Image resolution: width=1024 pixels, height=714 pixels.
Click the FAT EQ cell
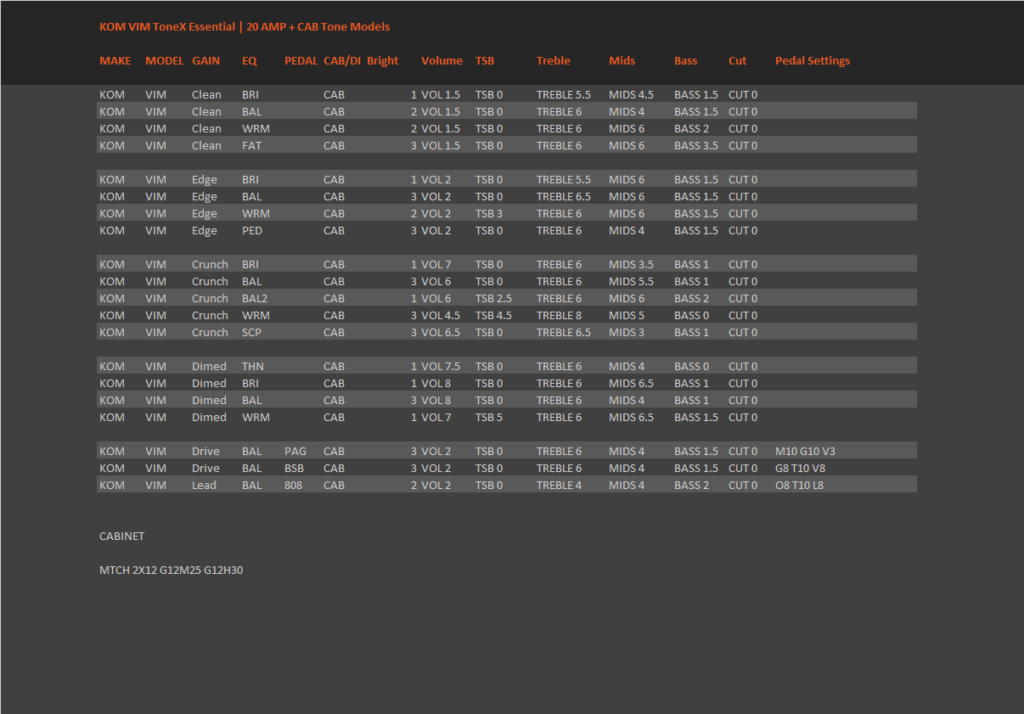pos(251,146)
